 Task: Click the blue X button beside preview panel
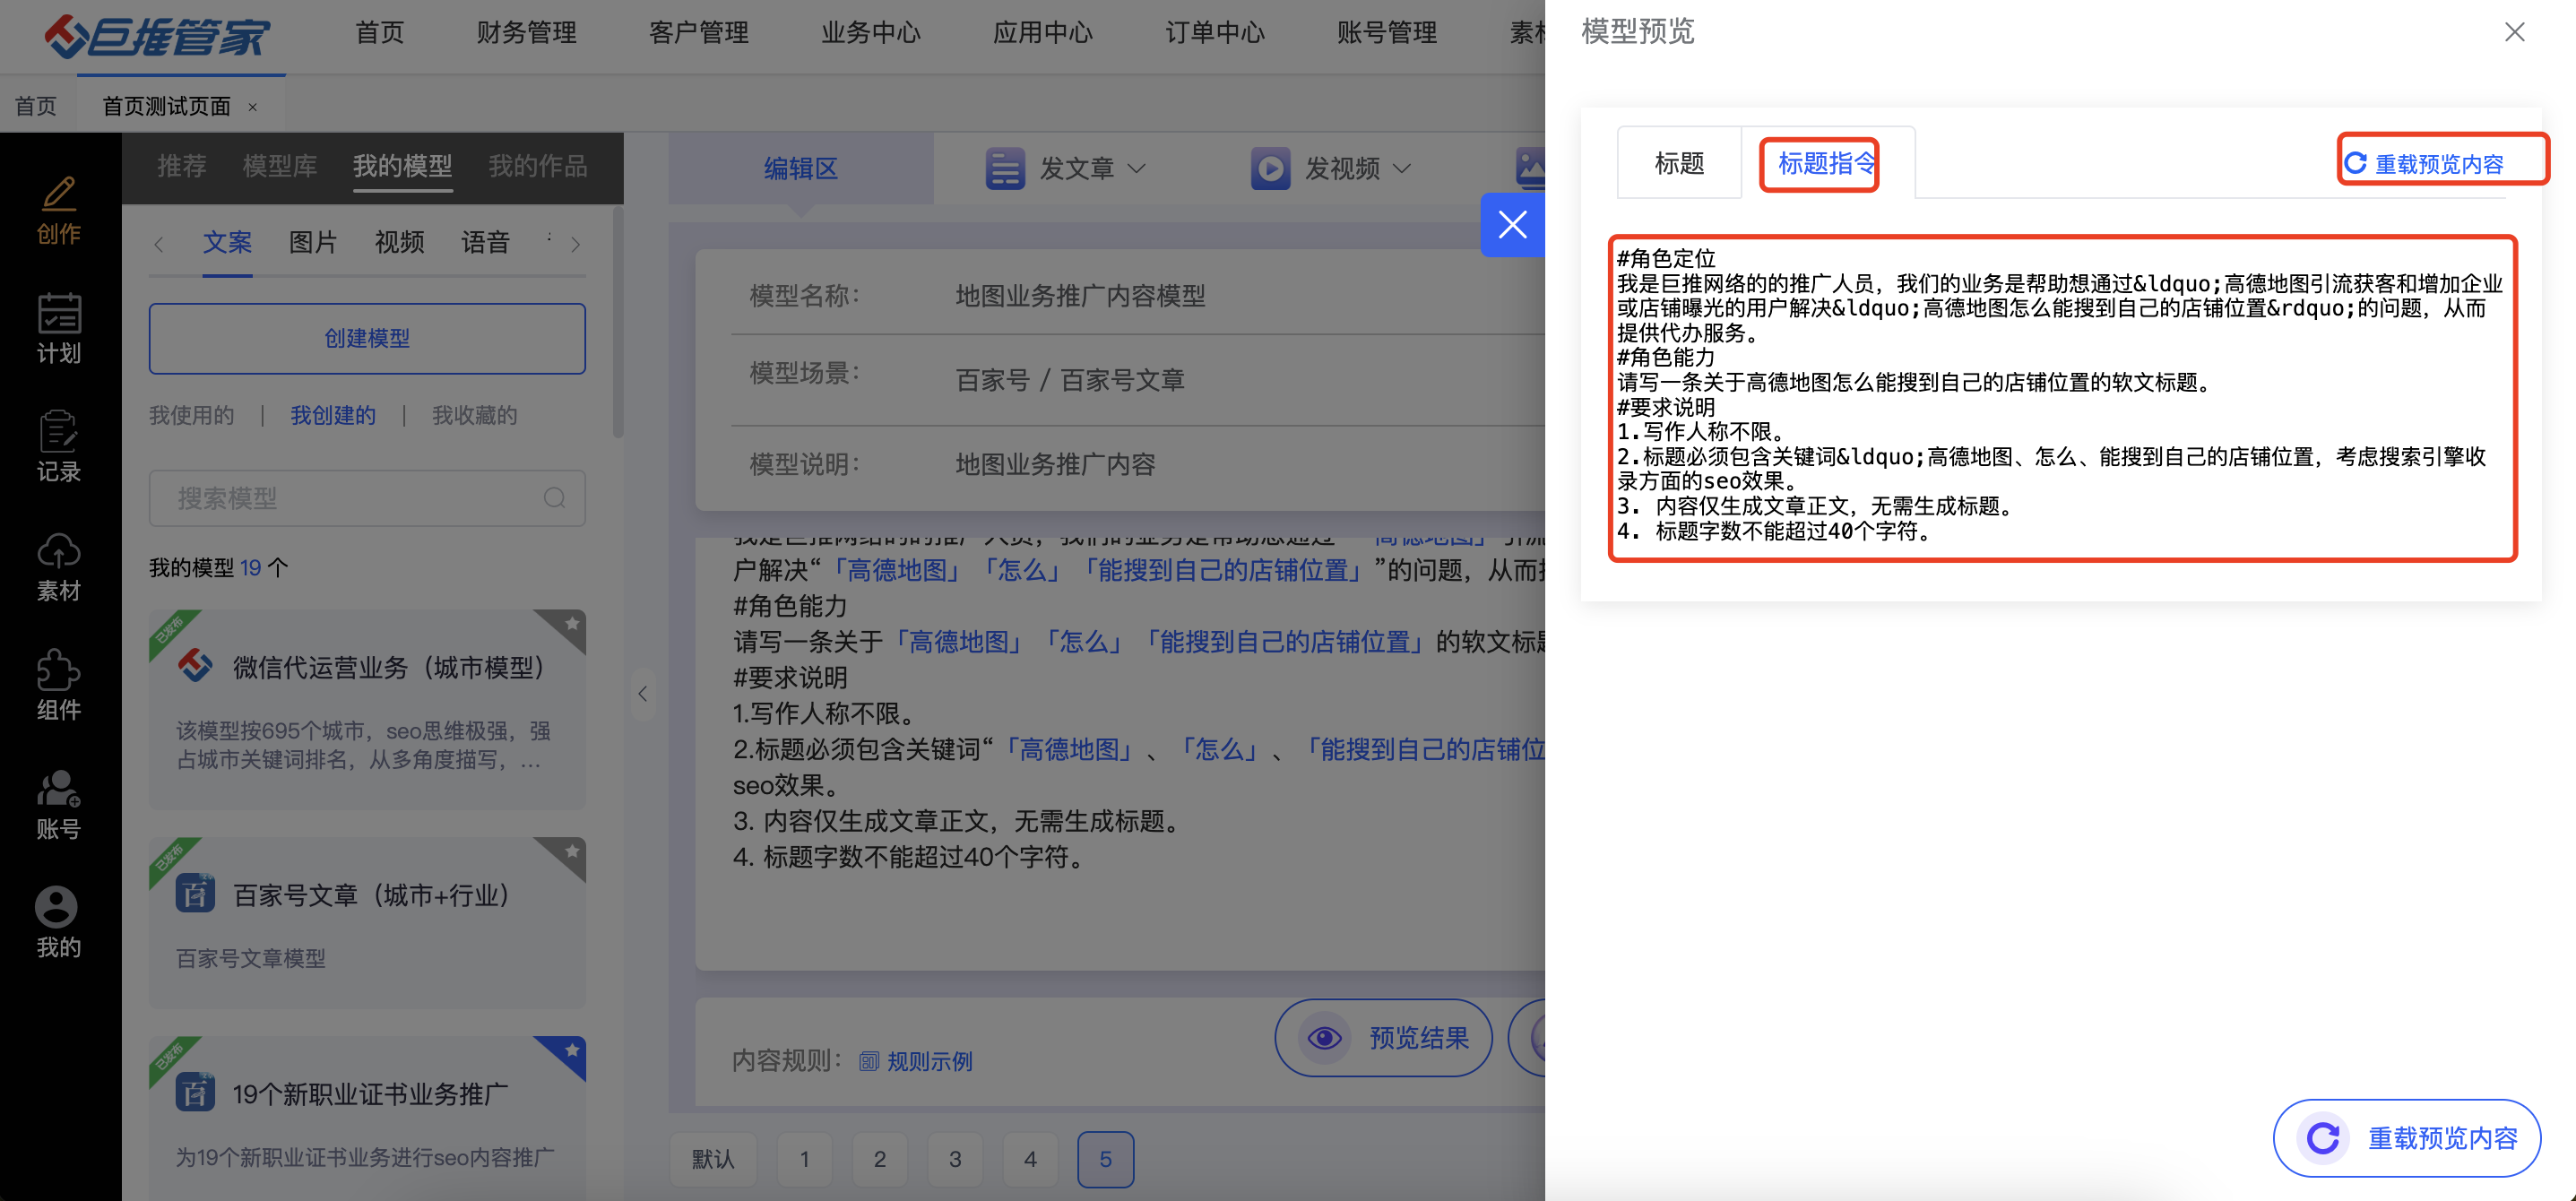pos(1511,225)
